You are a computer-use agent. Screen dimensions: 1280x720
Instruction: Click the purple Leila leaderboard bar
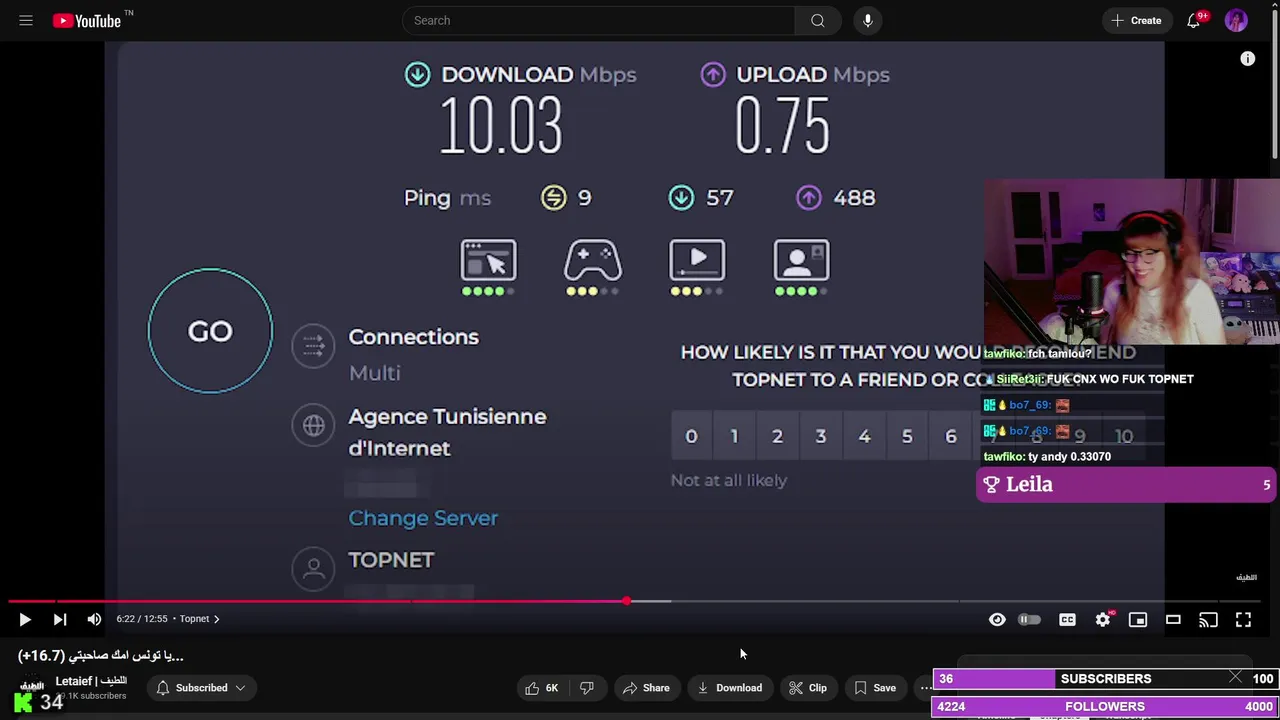pos(1126,485)
